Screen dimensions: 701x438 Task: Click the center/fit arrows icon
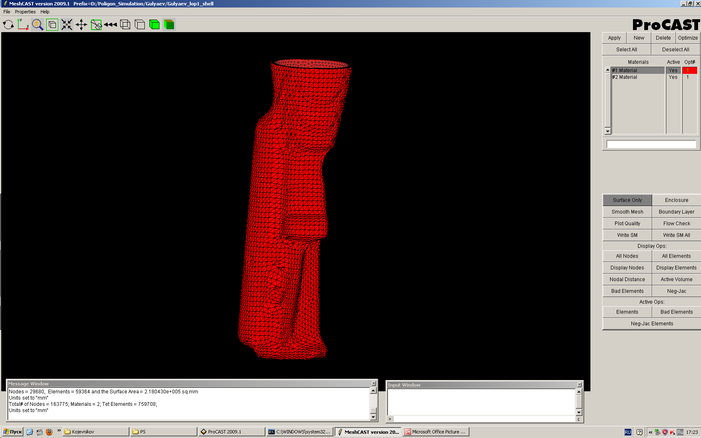pos(67,25)
